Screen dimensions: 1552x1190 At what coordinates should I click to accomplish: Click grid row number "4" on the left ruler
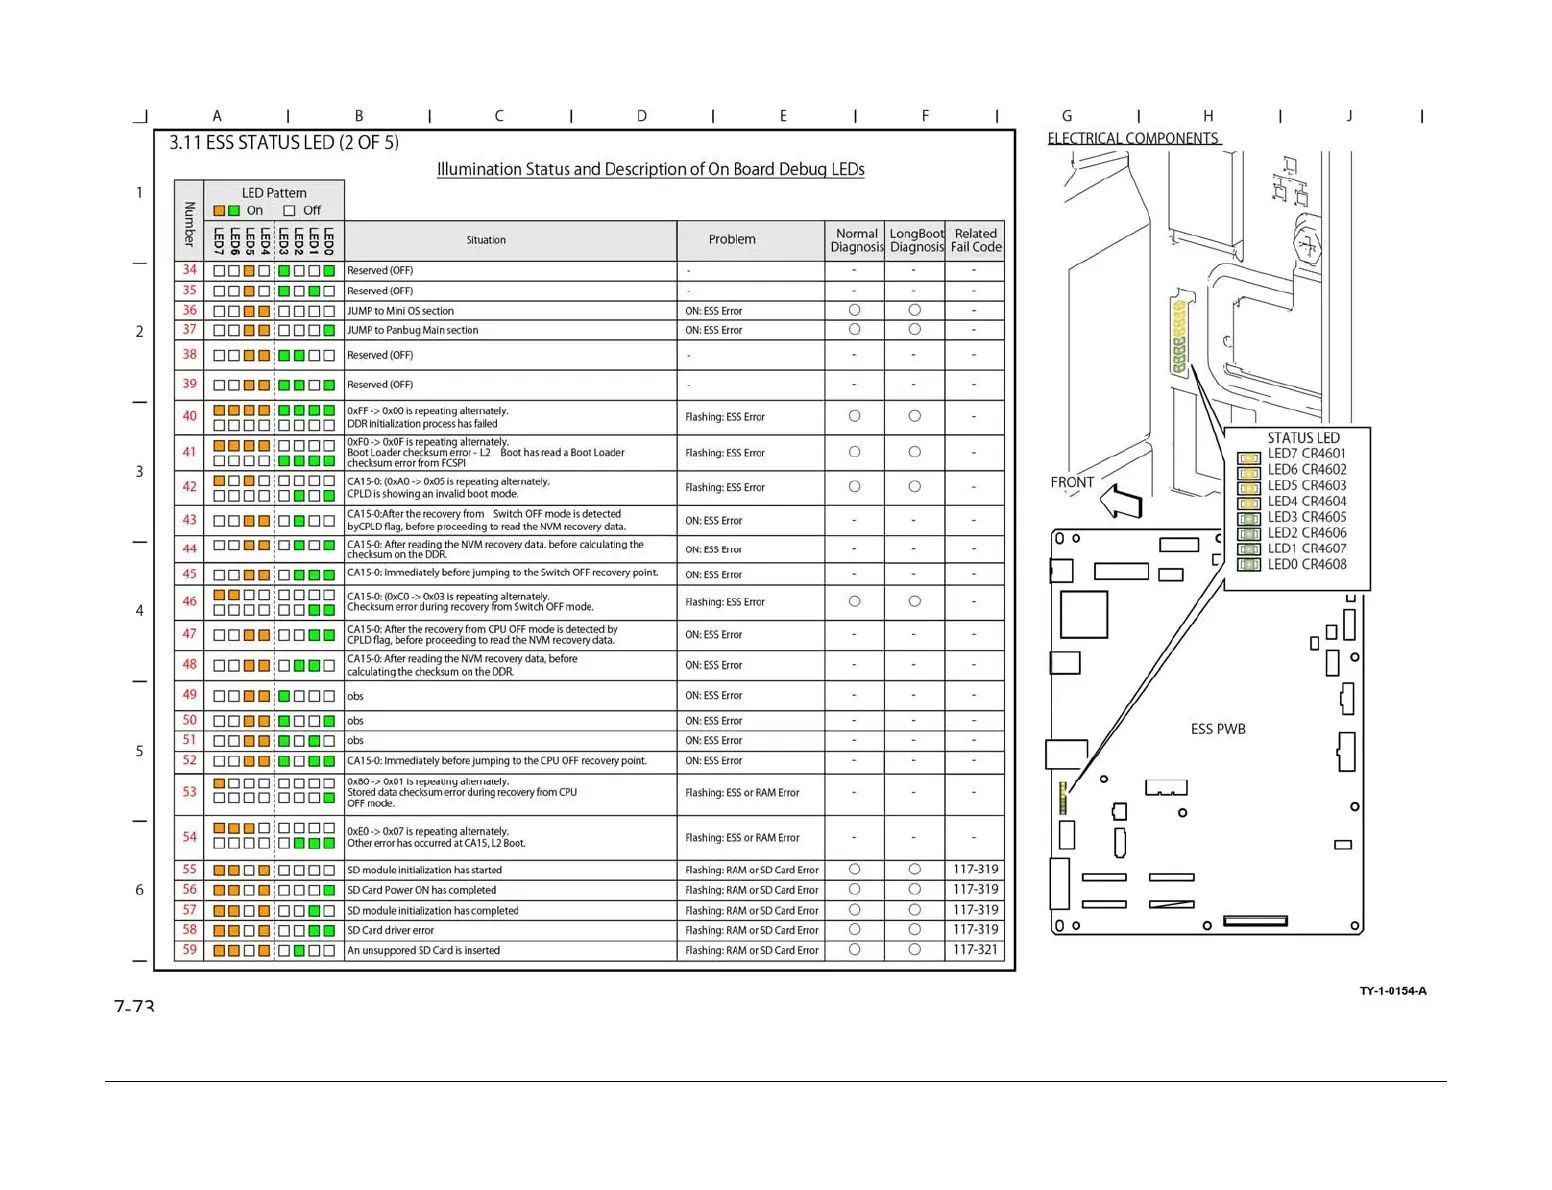[x=139, y=611]
